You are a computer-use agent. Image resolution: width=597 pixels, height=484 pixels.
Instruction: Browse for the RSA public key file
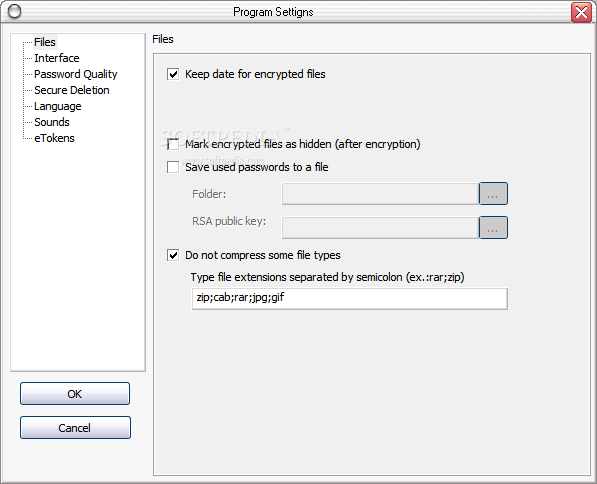click(x=493, y=227)
